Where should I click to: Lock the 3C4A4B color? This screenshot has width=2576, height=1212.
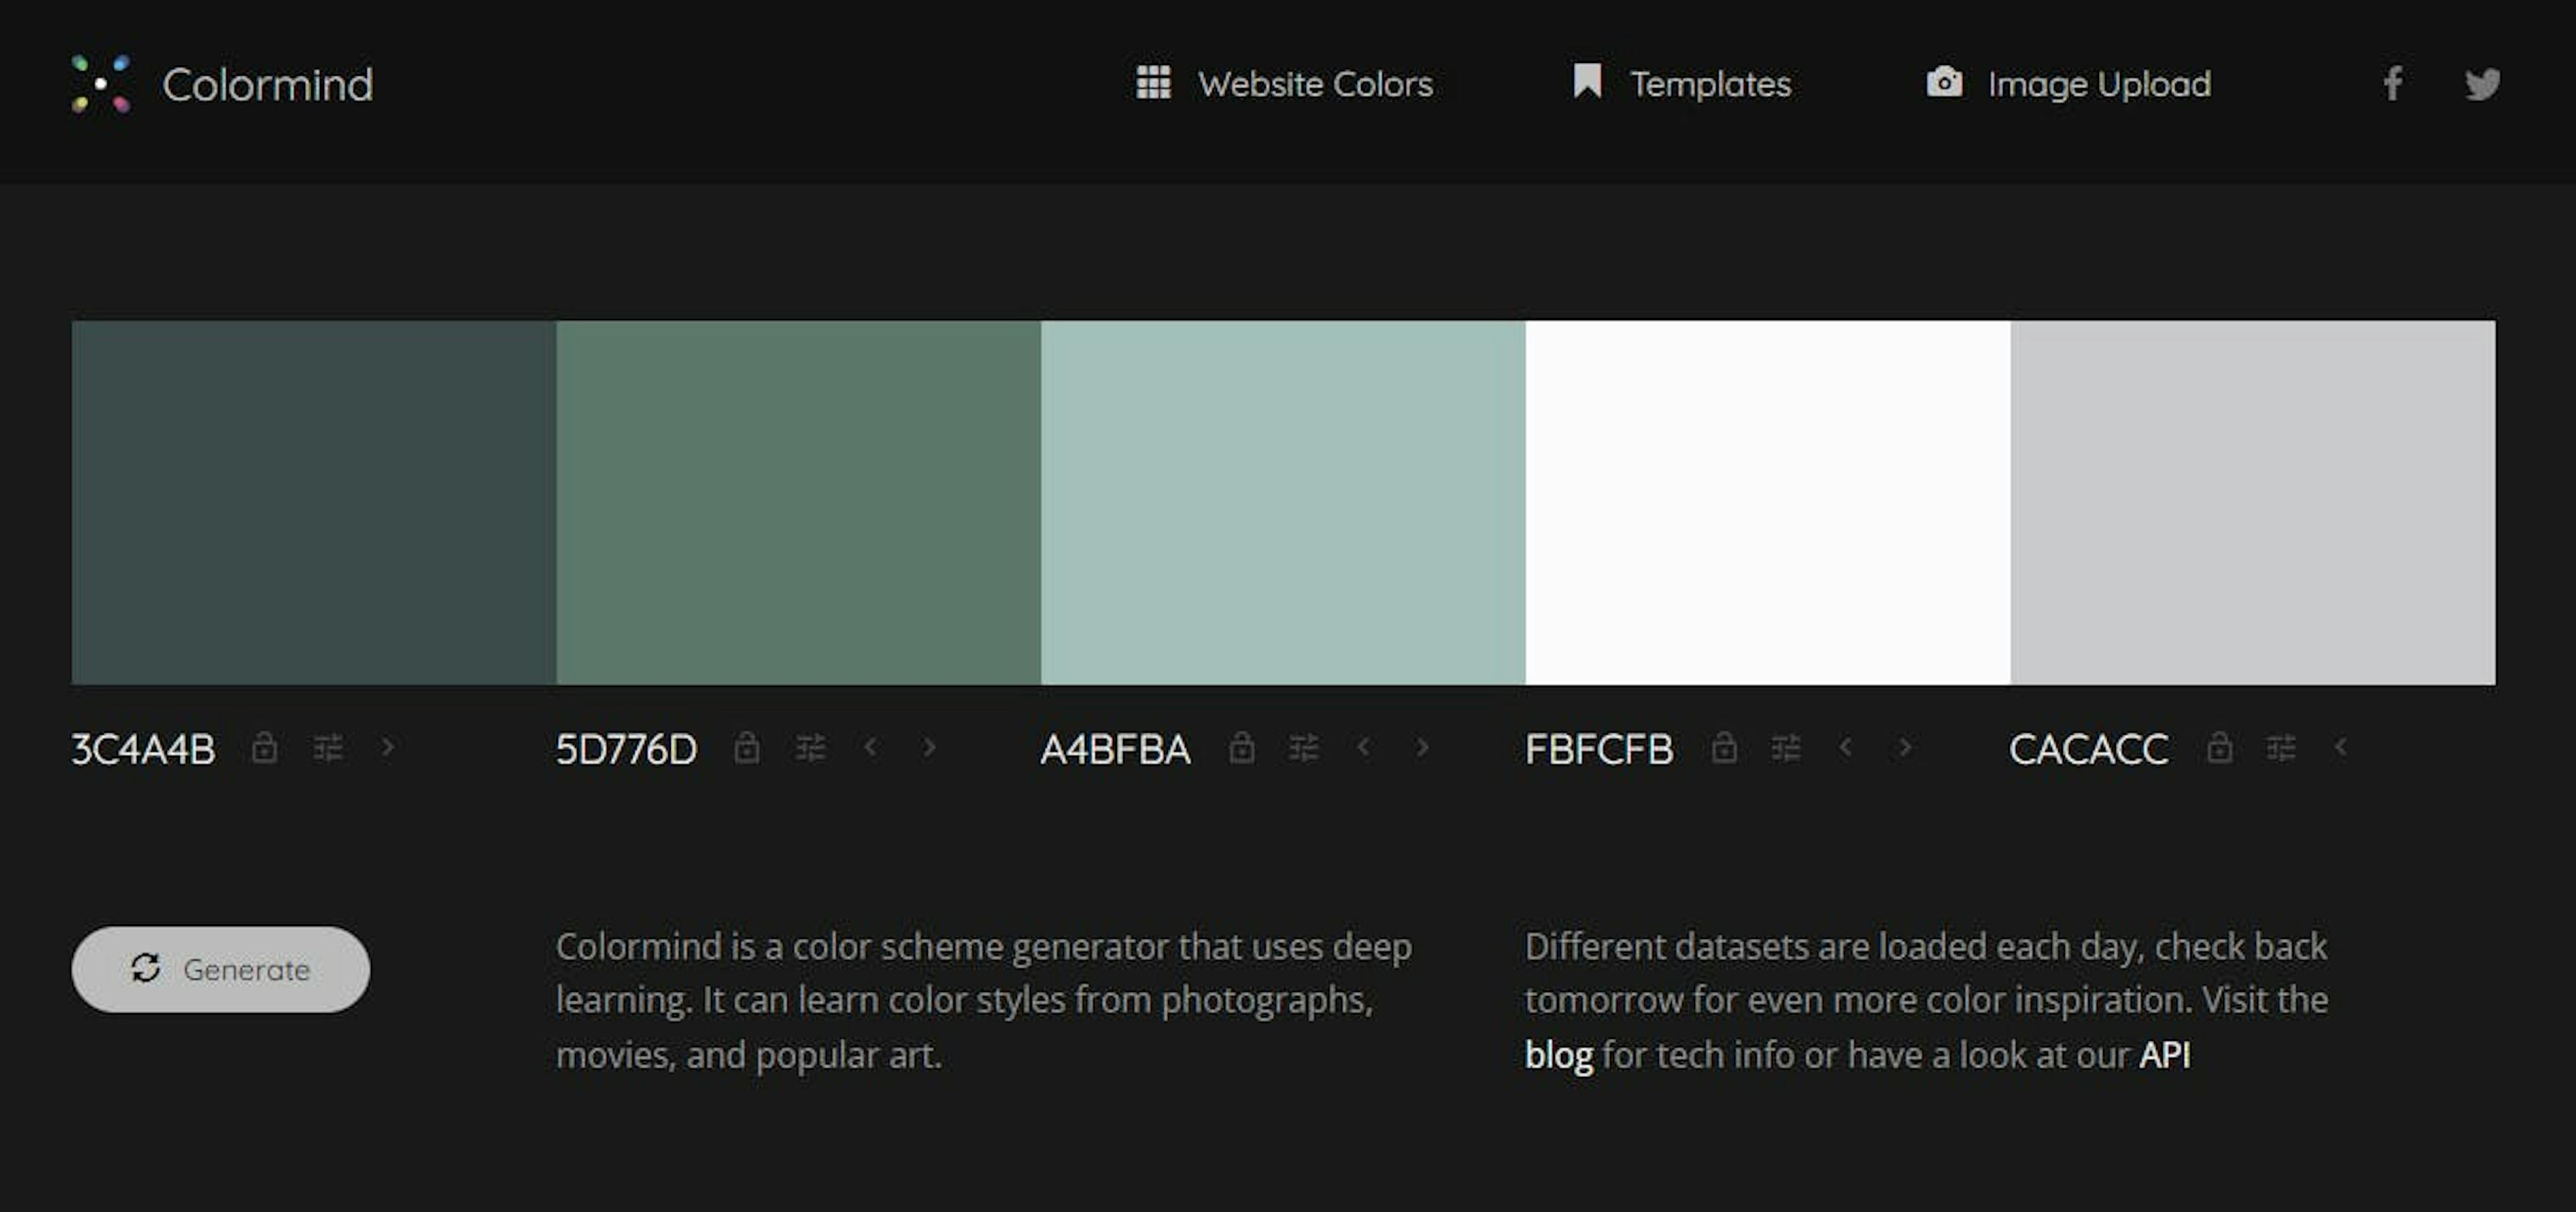click(x=264, y=747)
